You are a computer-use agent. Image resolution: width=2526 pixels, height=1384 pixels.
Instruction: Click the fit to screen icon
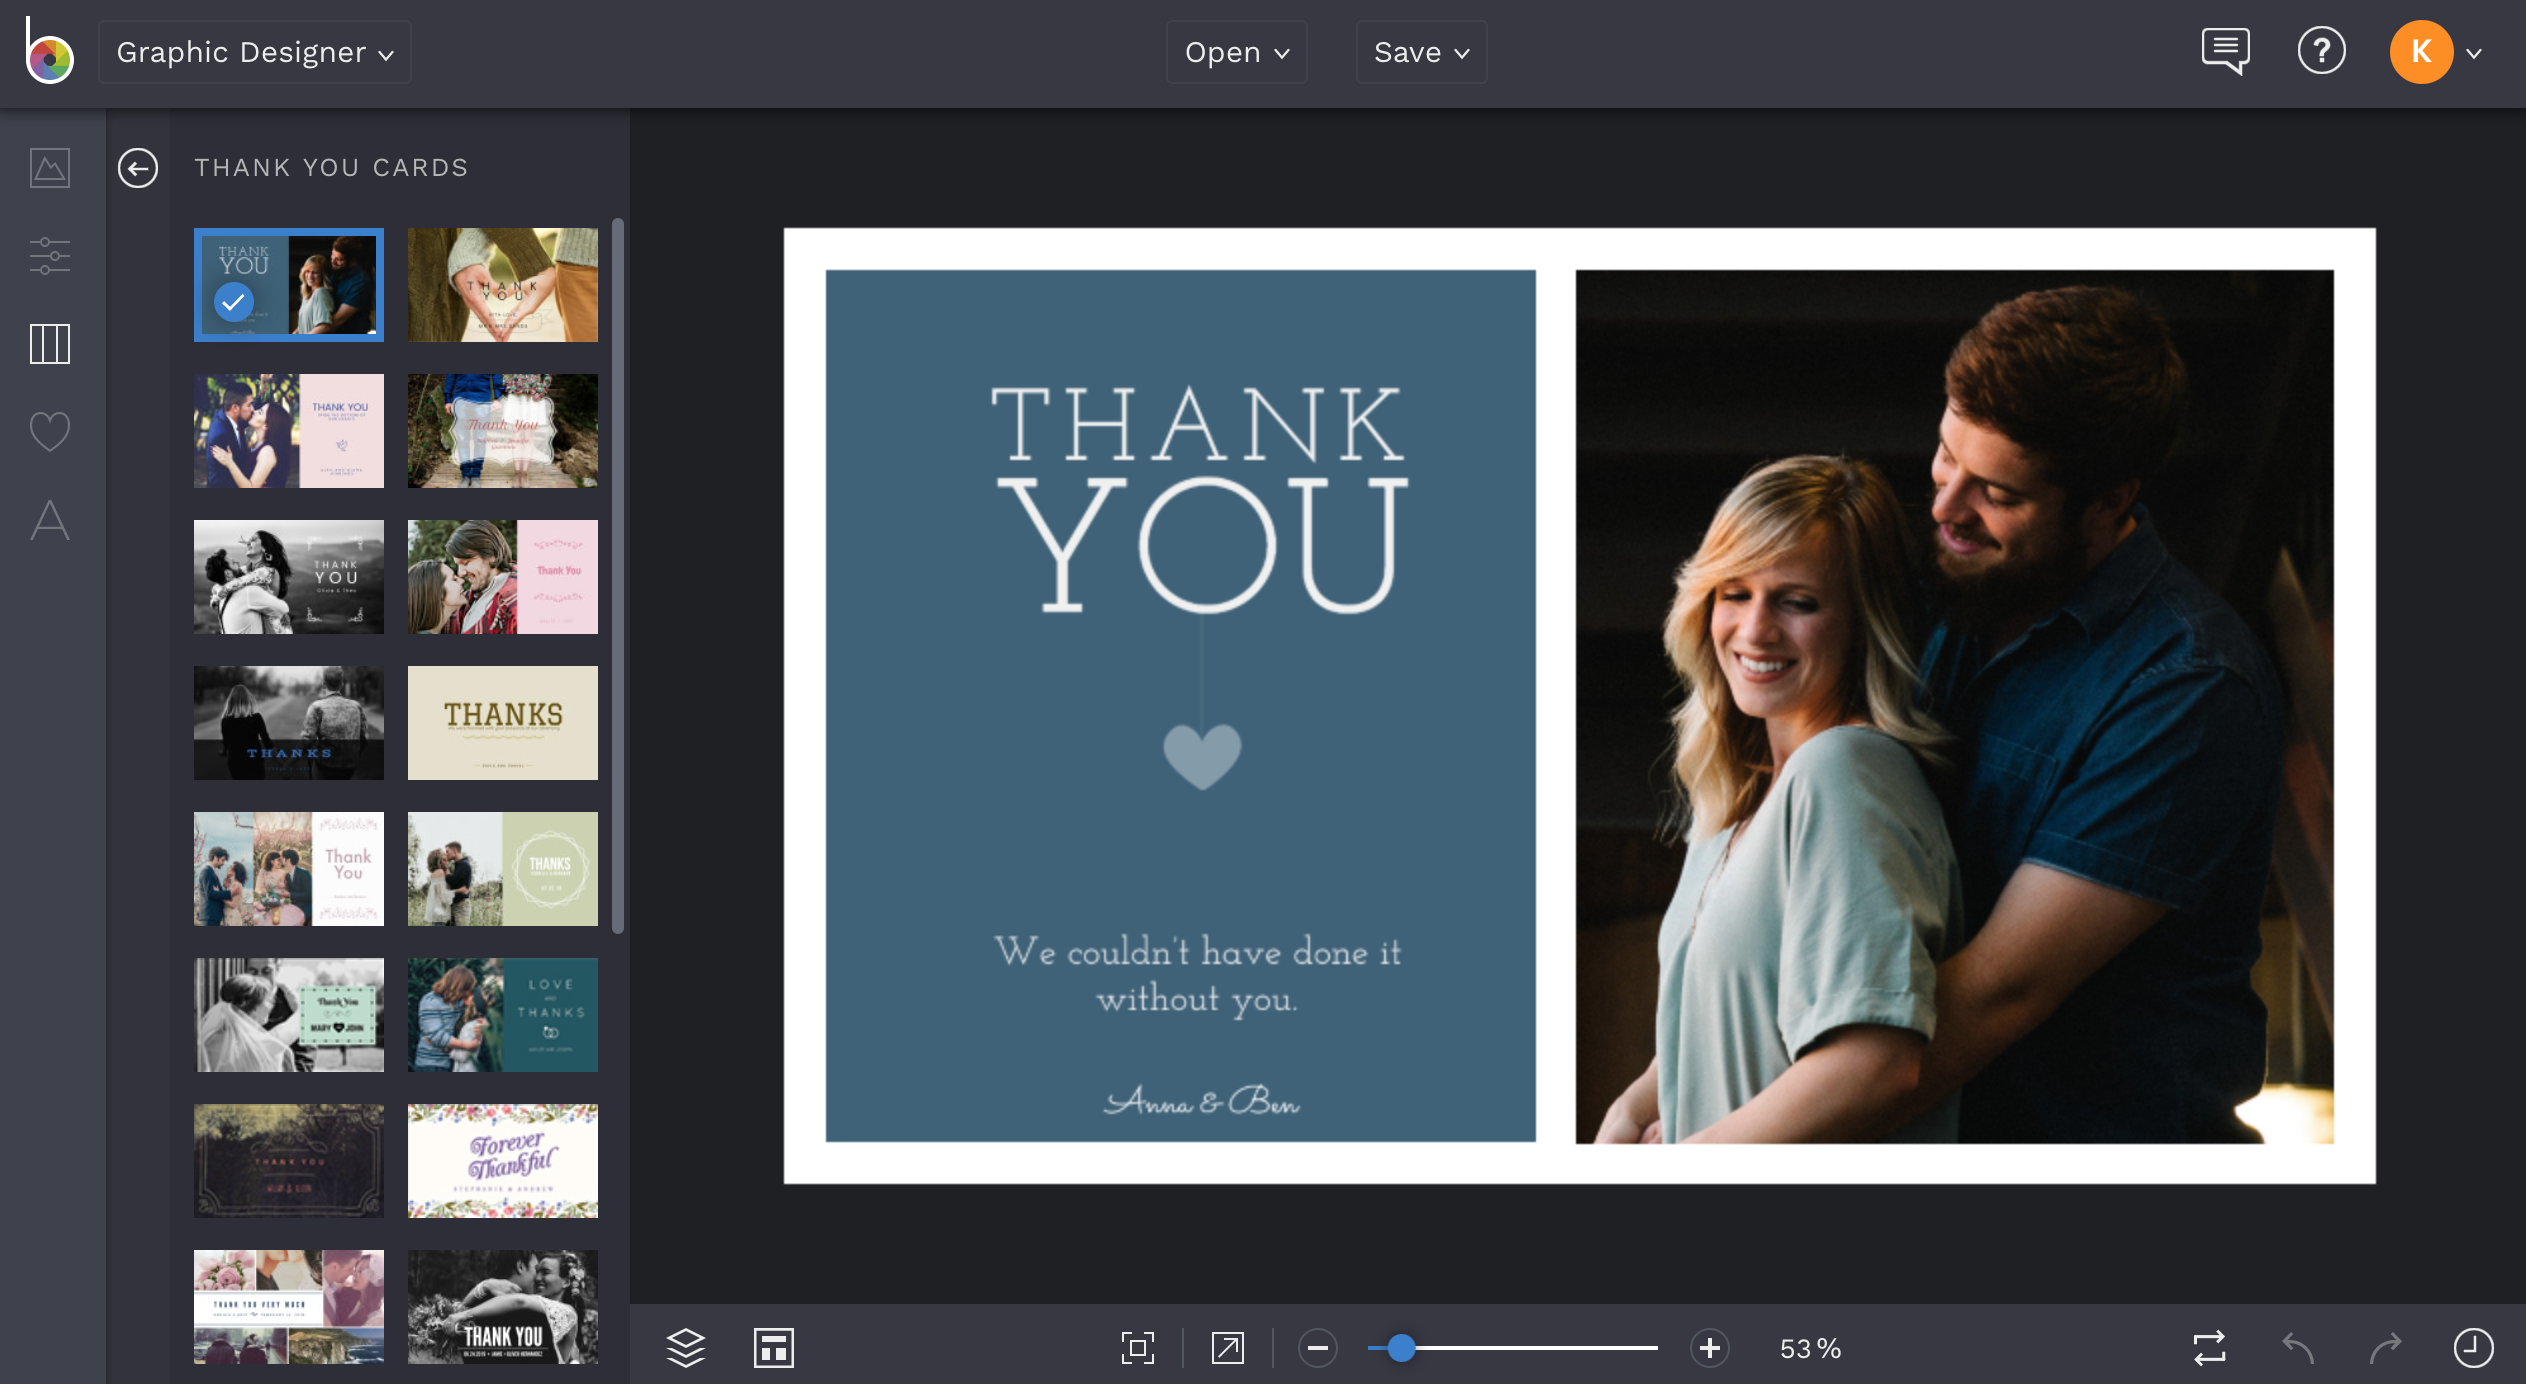click(1138, 1348)
